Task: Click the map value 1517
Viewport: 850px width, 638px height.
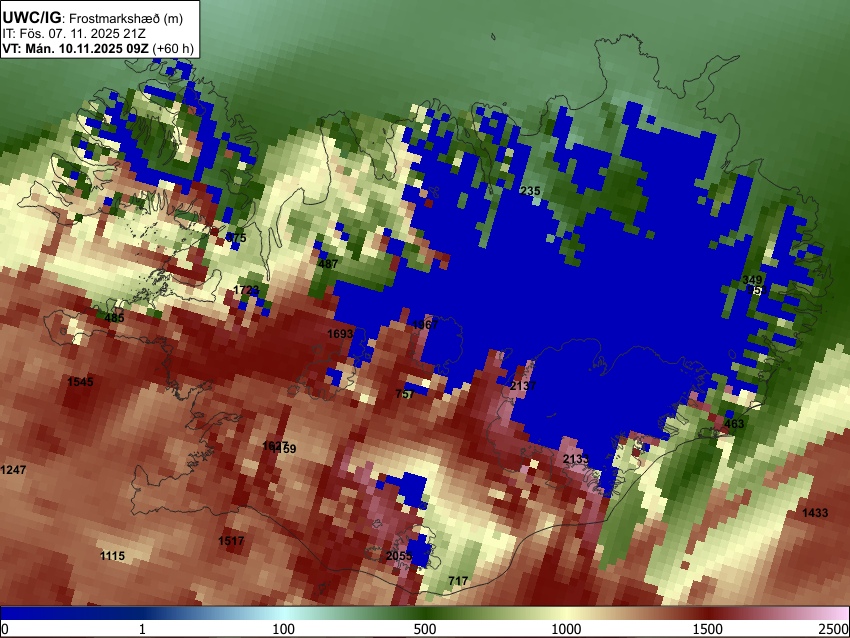Action: tap(231, 541)
